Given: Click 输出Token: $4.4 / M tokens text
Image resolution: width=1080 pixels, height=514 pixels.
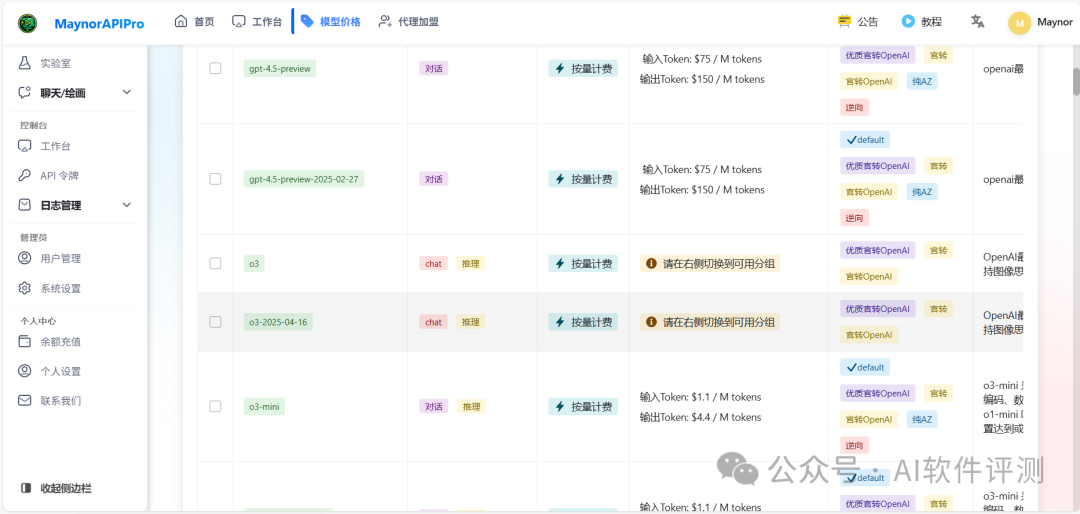Looking at the screenshot, I should tap(700, 417).
